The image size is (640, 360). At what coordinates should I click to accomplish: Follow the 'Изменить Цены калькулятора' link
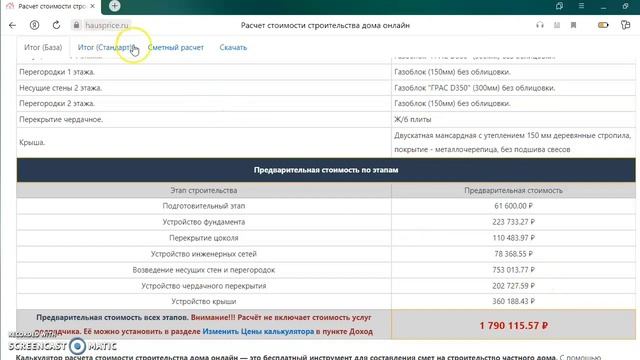click(x=258, y=331)
